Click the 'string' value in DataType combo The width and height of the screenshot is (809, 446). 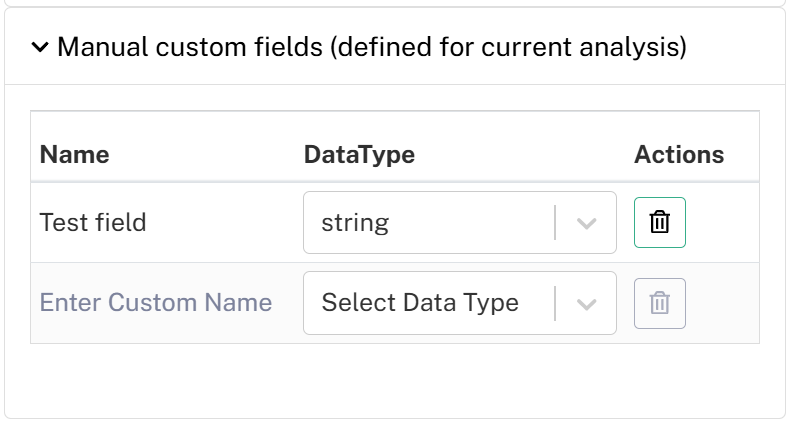pos(355,223)
